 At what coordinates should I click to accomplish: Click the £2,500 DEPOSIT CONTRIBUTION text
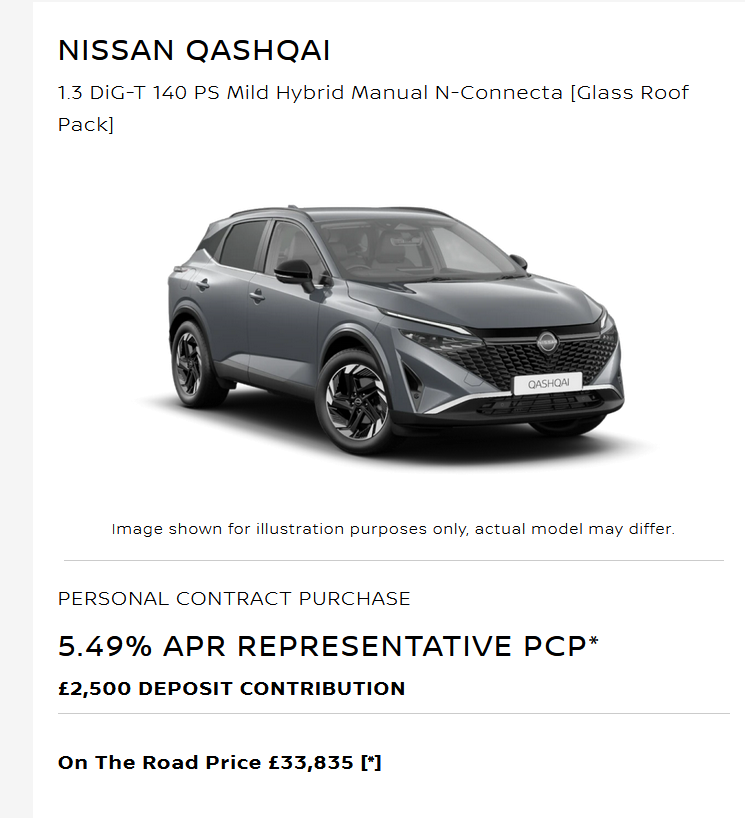pos(231,688)
